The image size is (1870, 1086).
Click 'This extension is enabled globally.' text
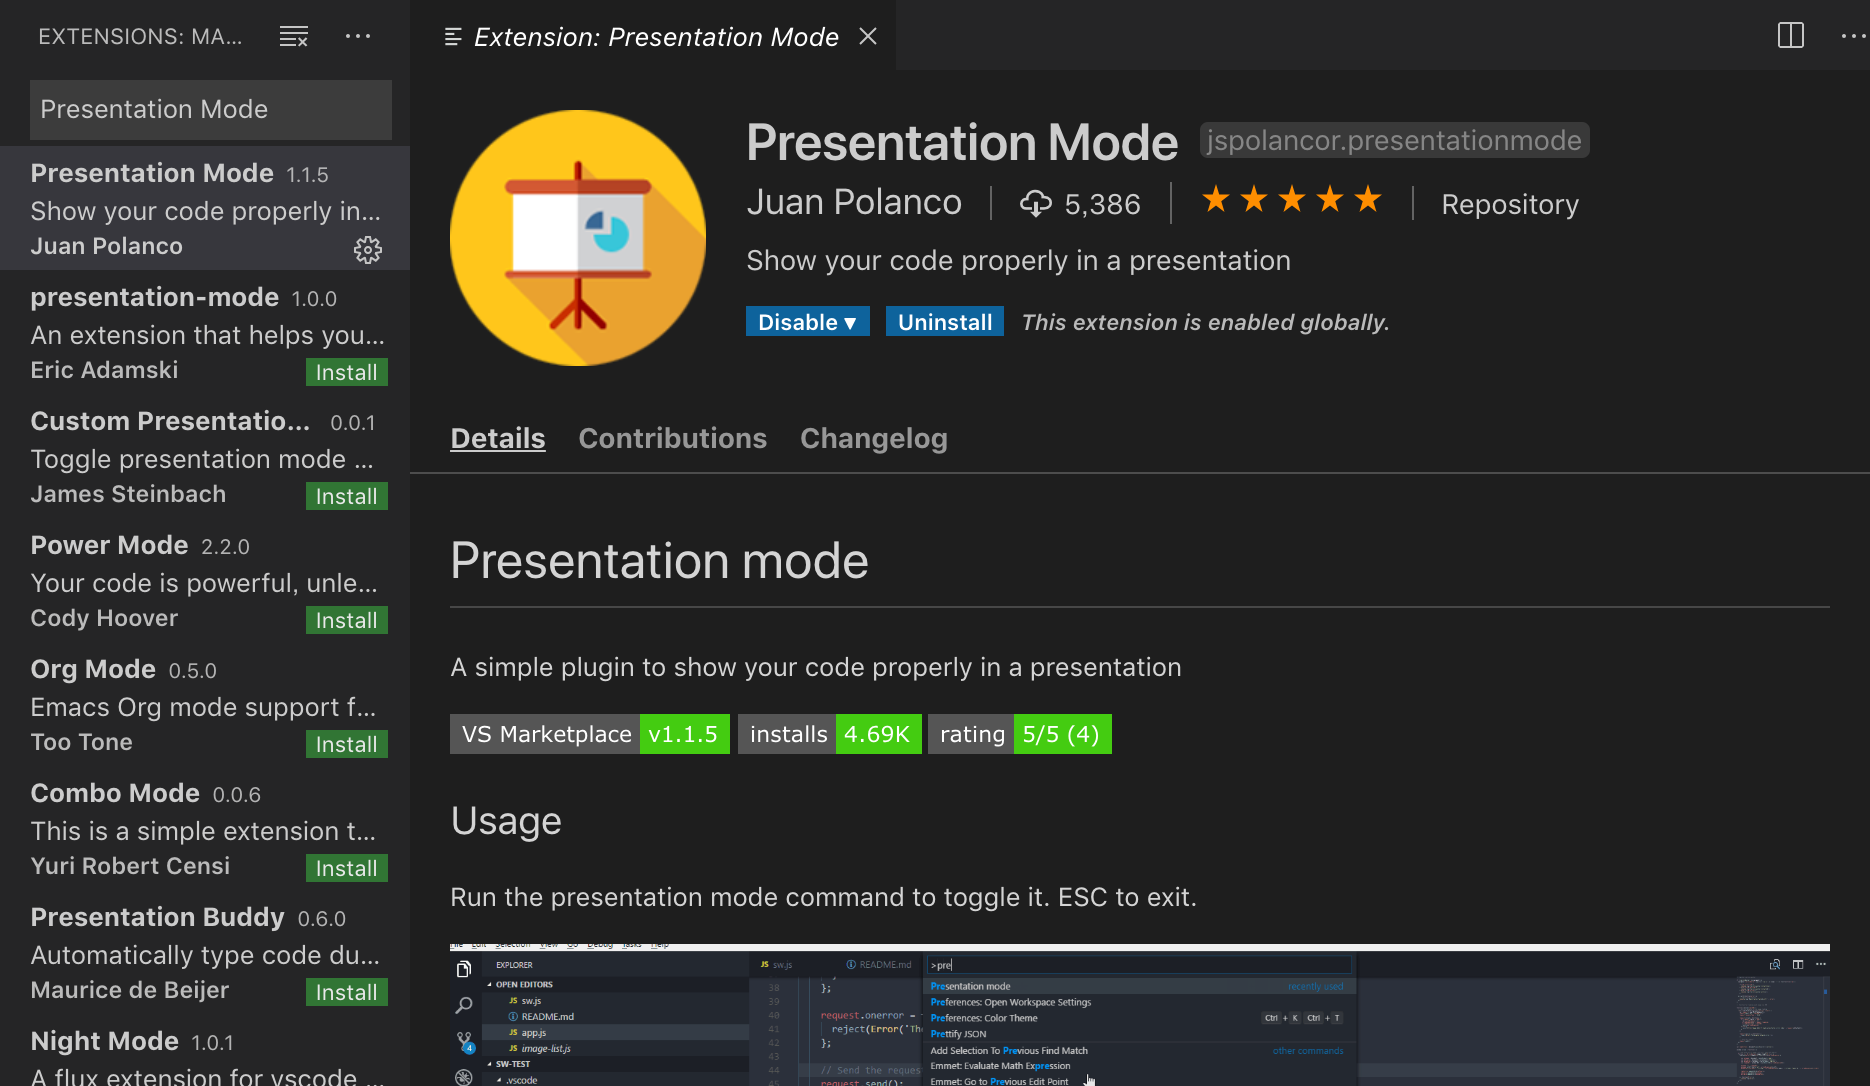1205,322
